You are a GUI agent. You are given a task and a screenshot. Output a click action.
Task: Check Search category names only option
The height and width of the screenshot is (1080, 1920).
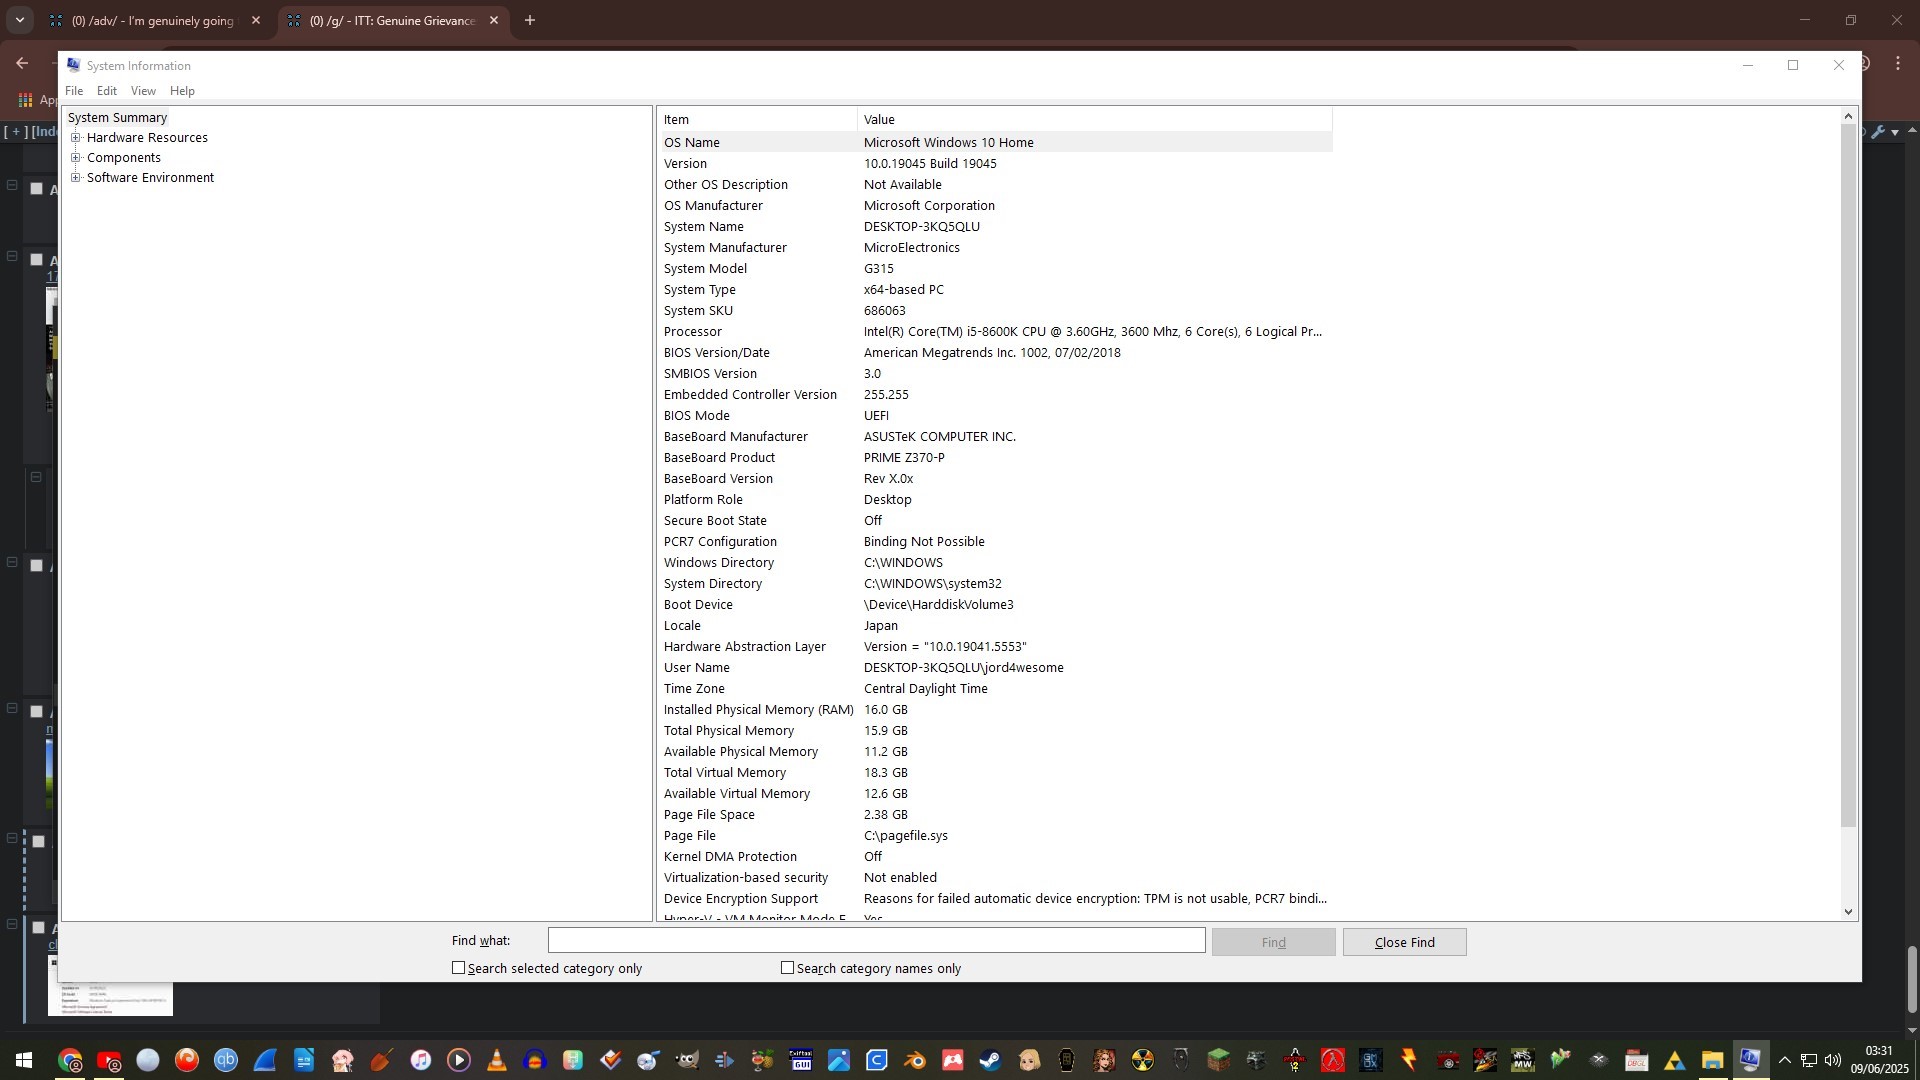click(788, 968)
